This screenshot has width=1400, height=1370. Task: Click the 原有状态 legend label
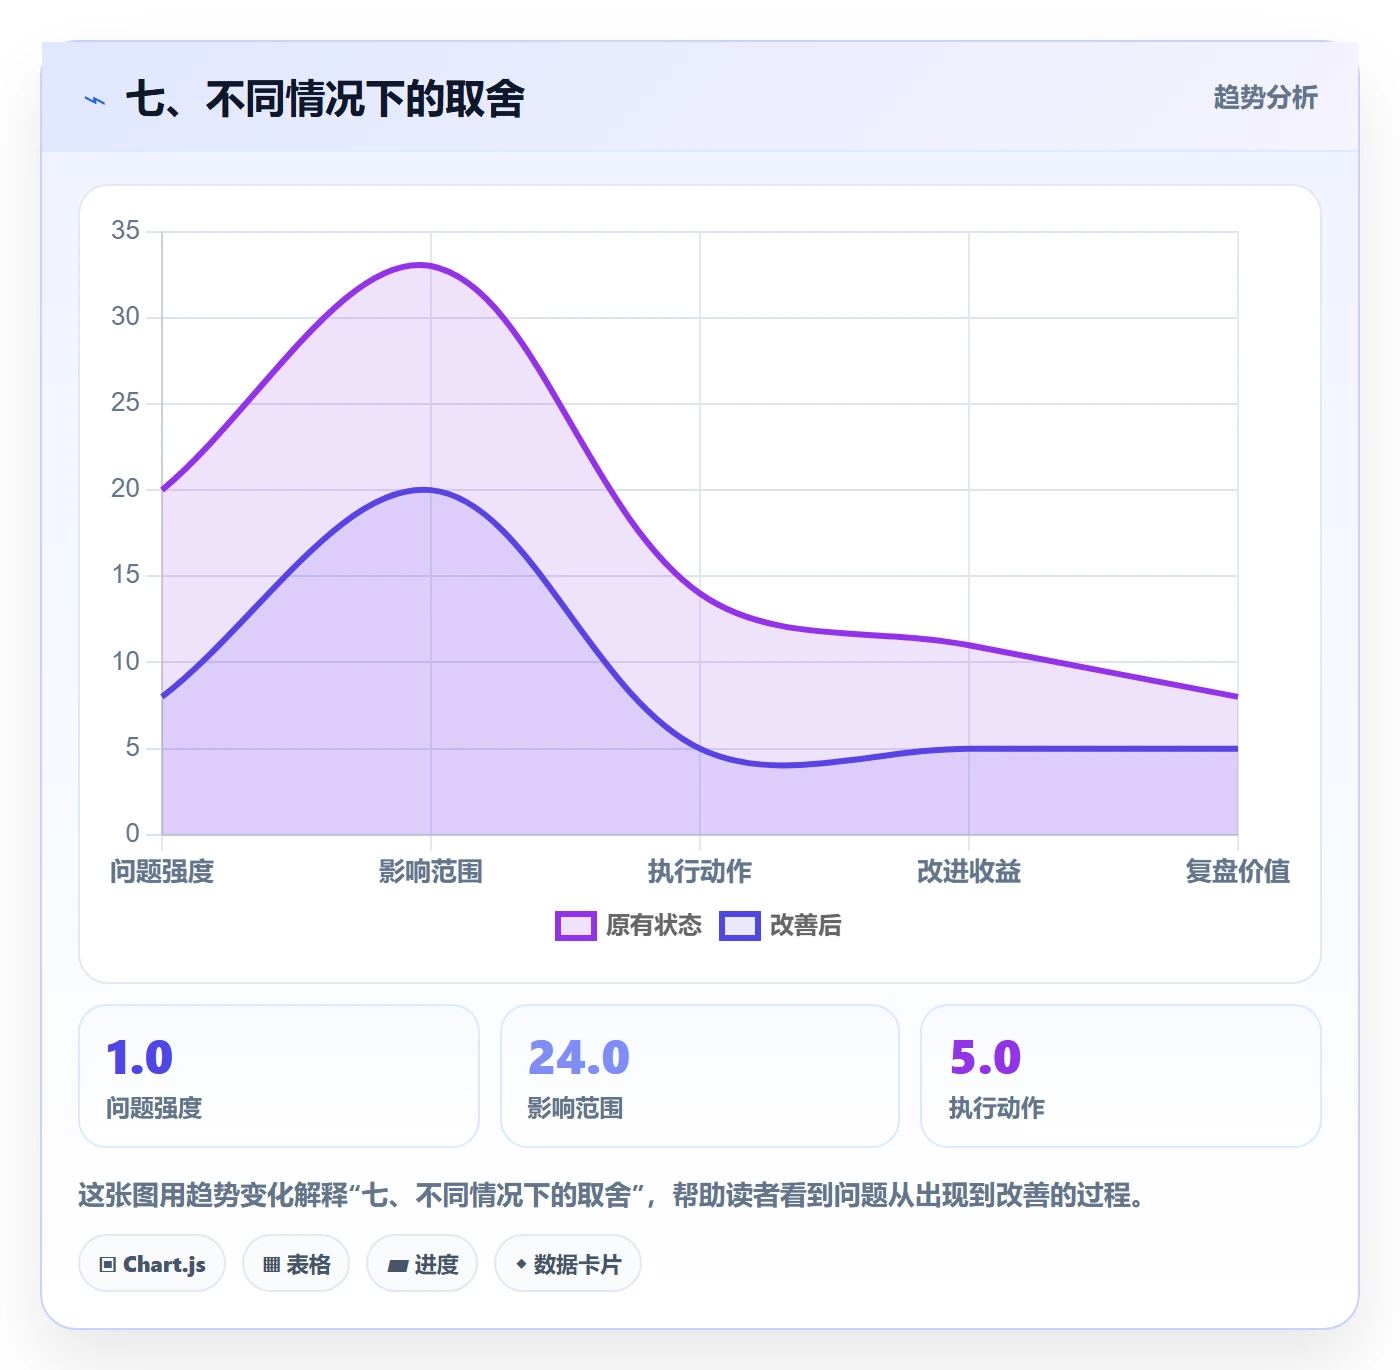pos(653,925)
